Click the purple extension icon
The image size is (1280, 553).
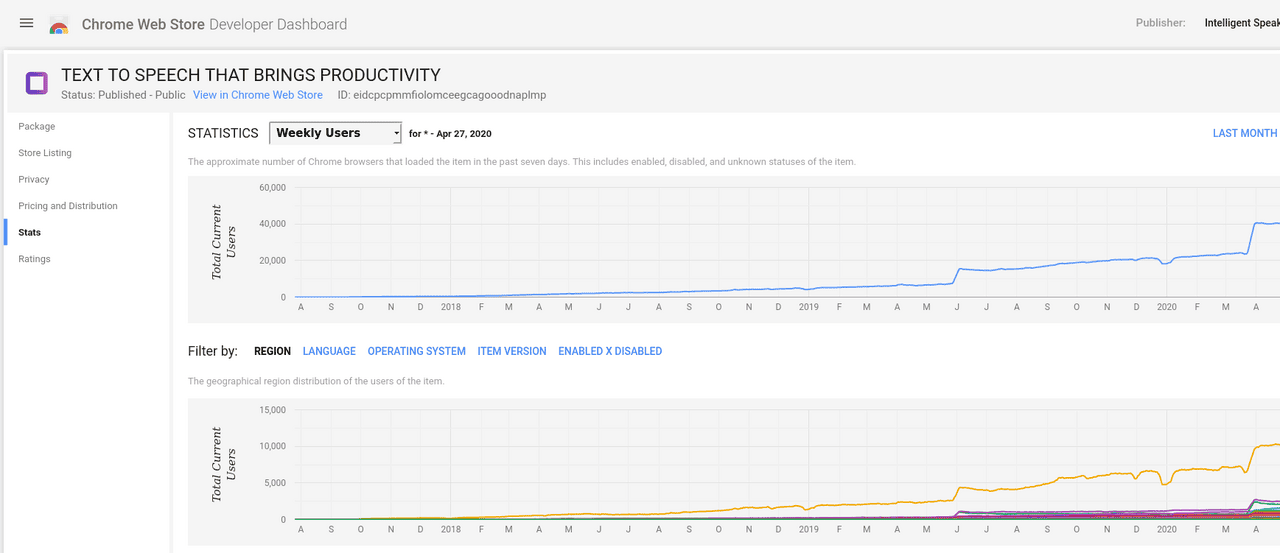[x=37, y=82]
